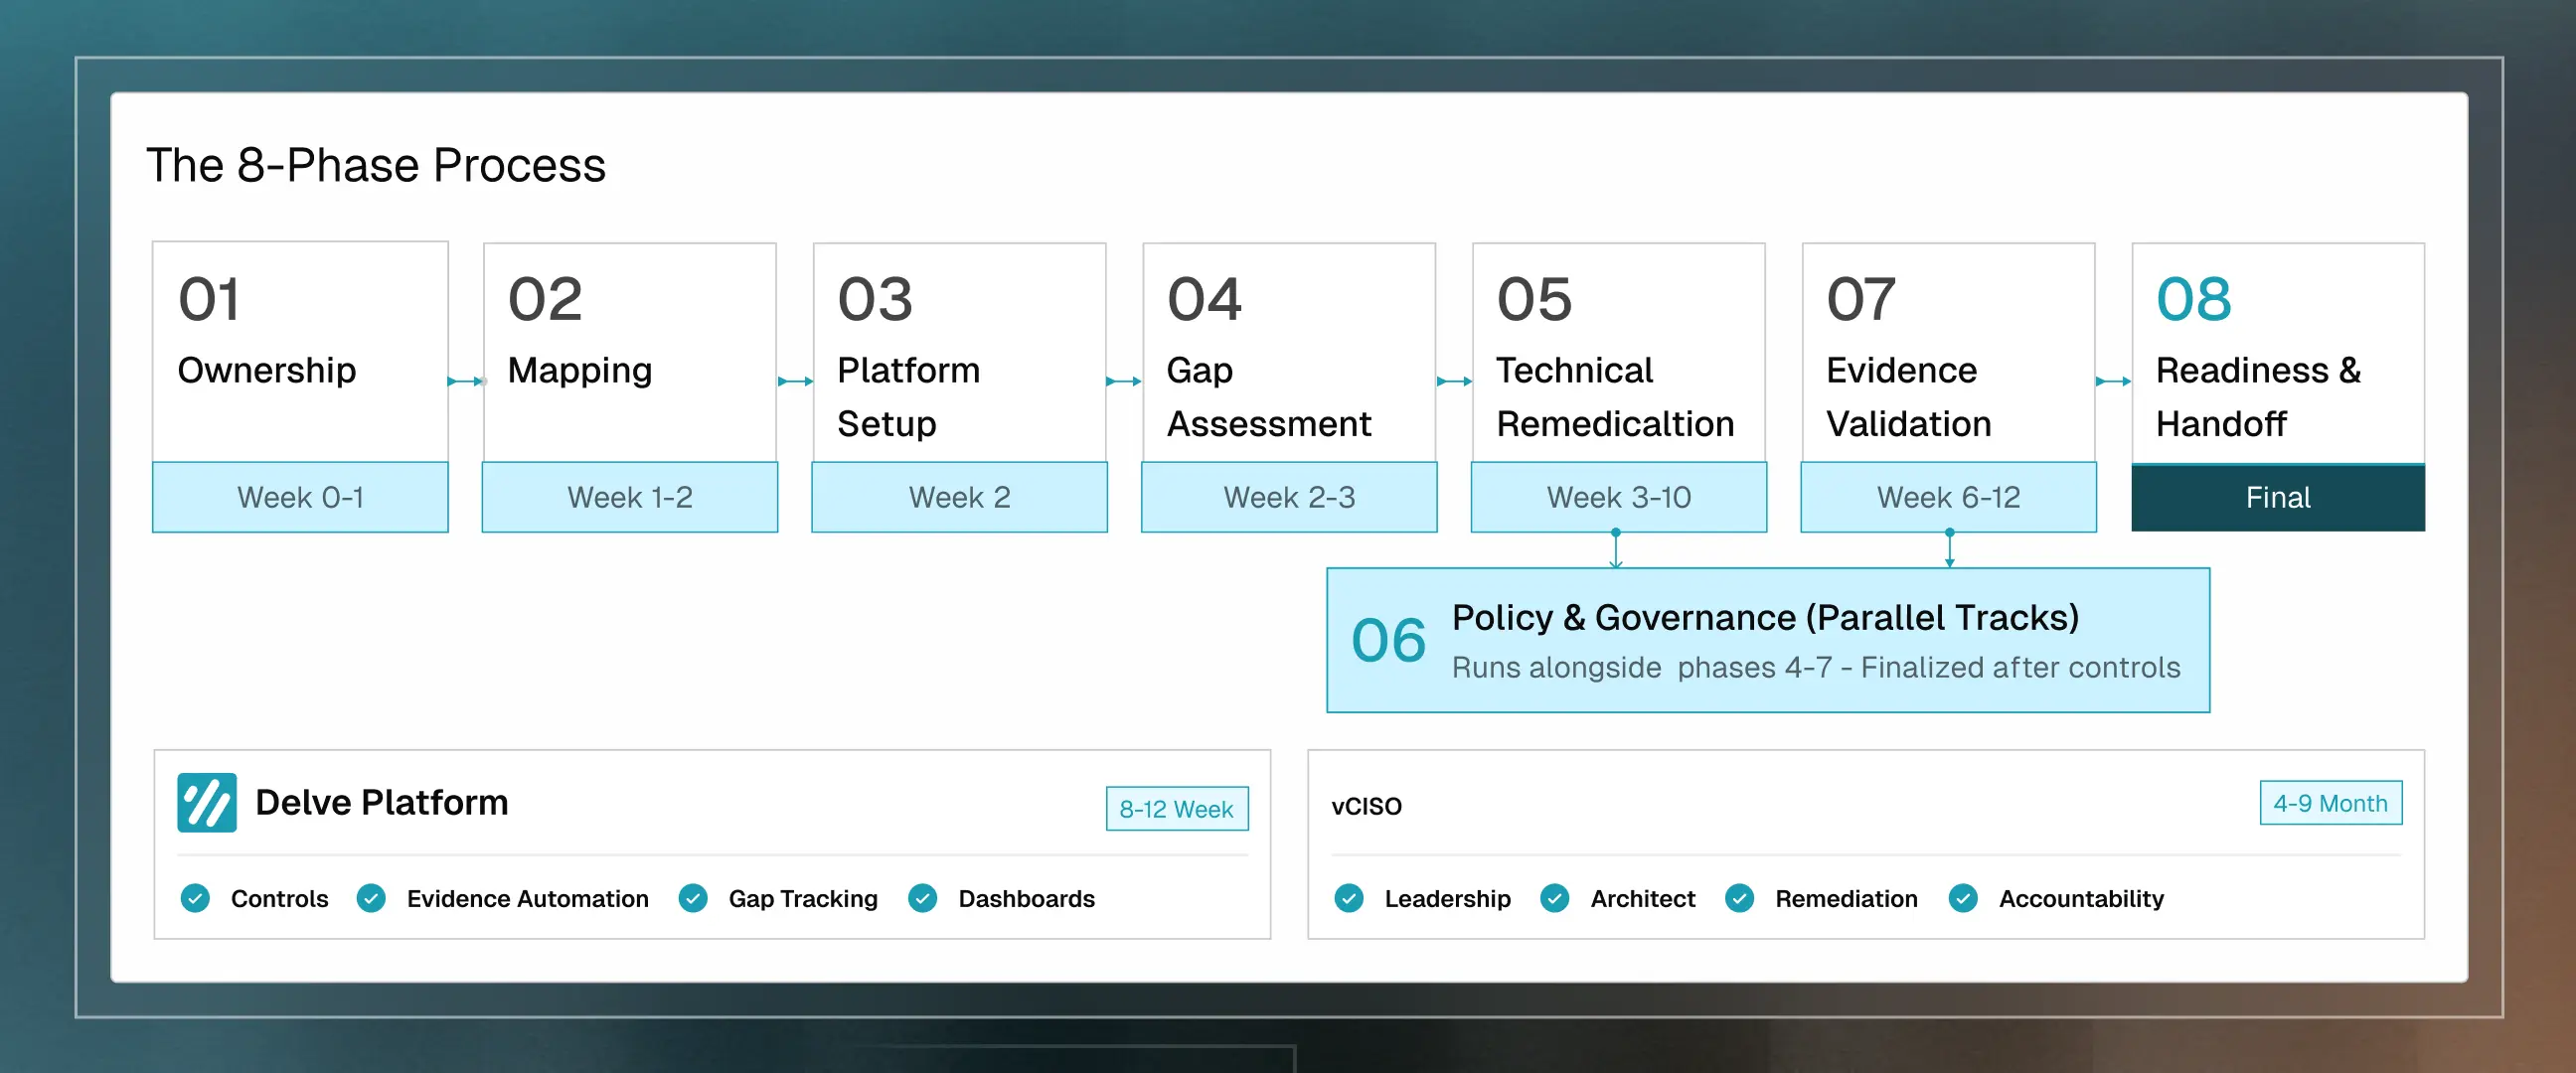2576x1073 pixels.
Task: Click the checkmark icon beside Gap Tracking
Action: tap(693, 898)
